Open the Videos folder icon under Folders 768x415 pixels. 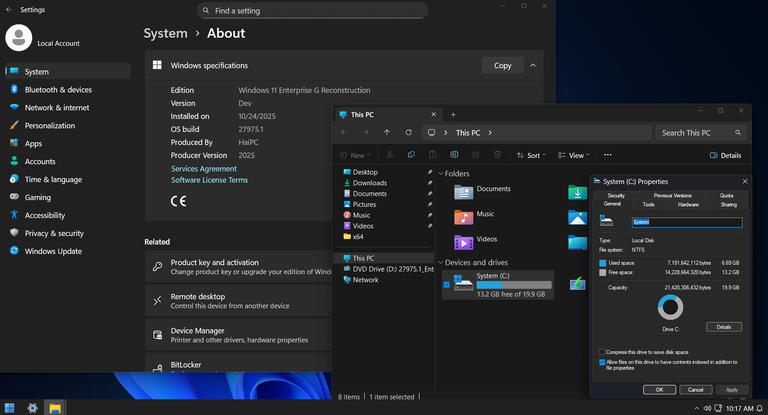pos(463,242)
